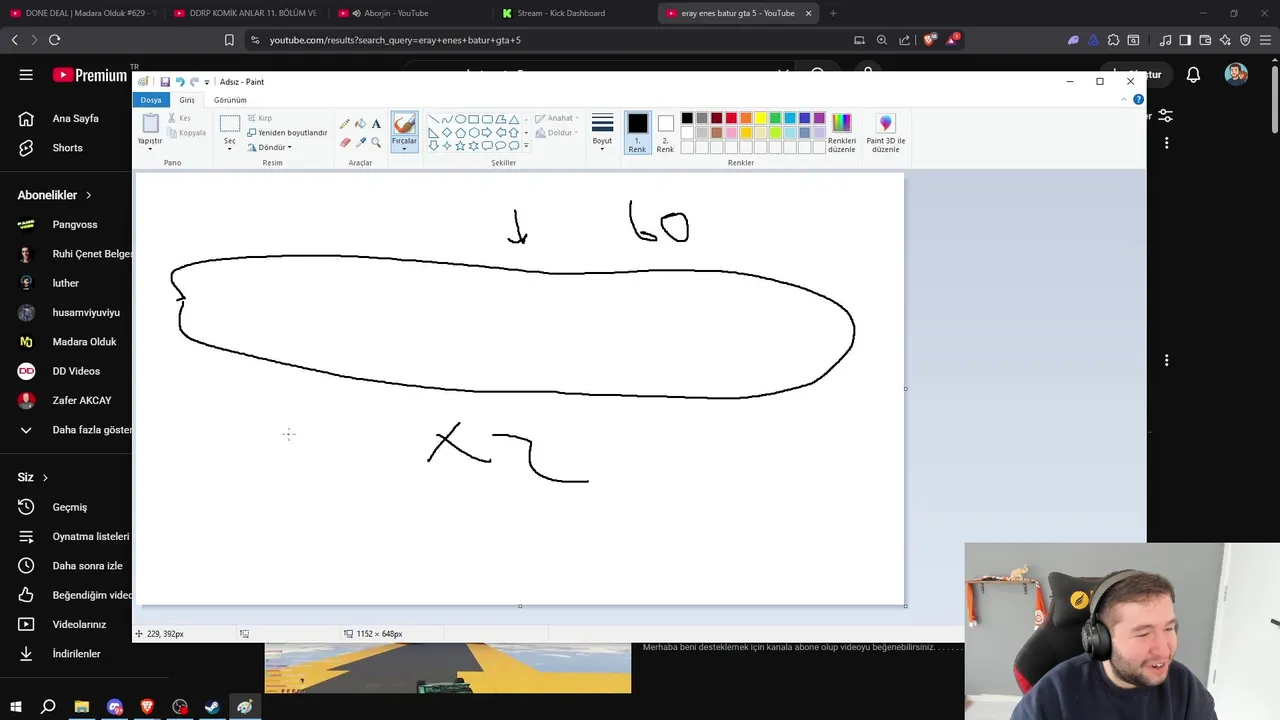Open Paint Help question mark icon
This screenshot has width=1280, height=720.
[x=1138, y=100]
